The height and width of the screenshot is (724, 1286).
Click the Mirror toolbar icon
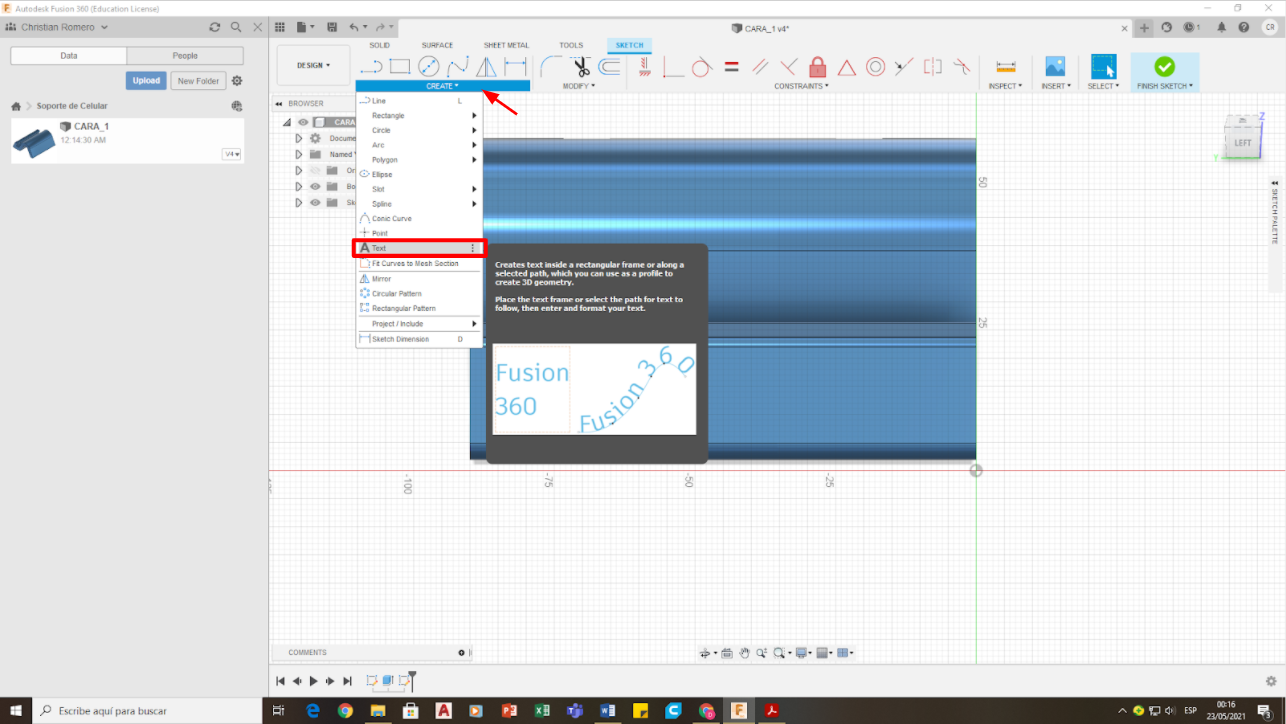[x=486, y=67]
